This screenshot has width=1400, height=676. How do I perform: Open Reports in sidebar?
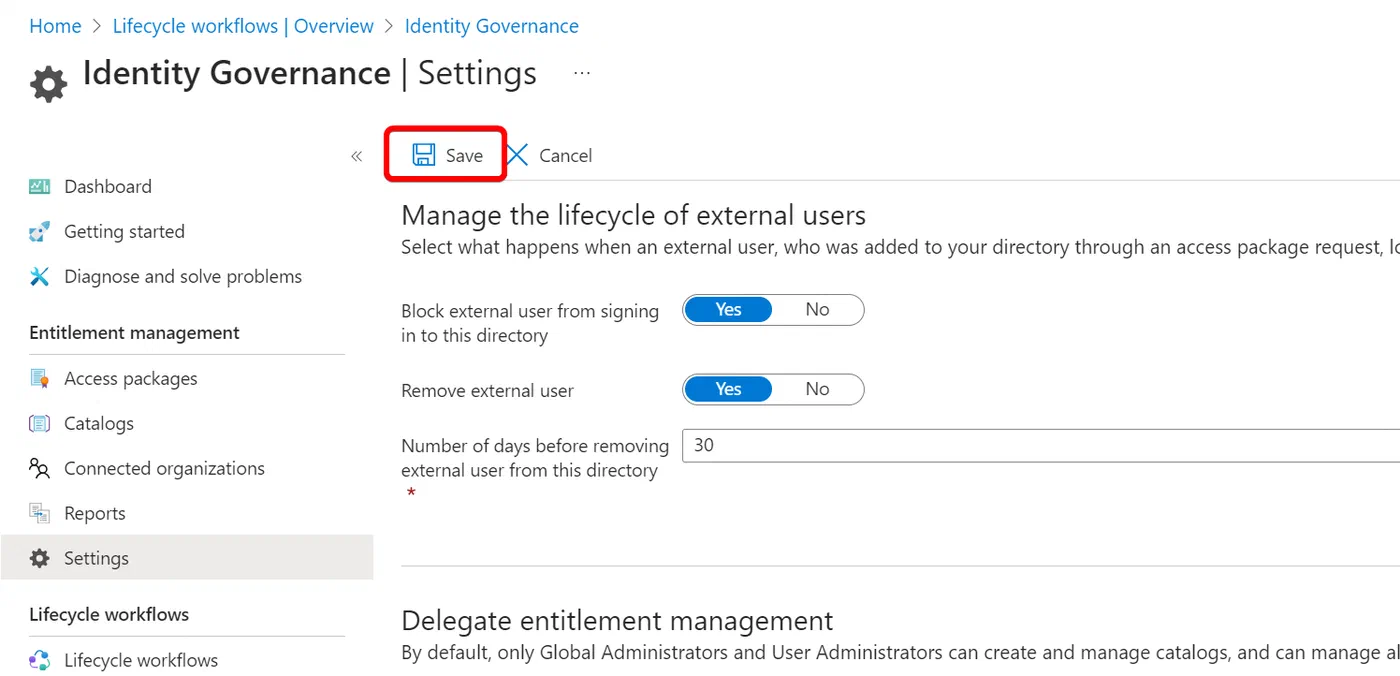pyautogui.click(x=95, y=514)
